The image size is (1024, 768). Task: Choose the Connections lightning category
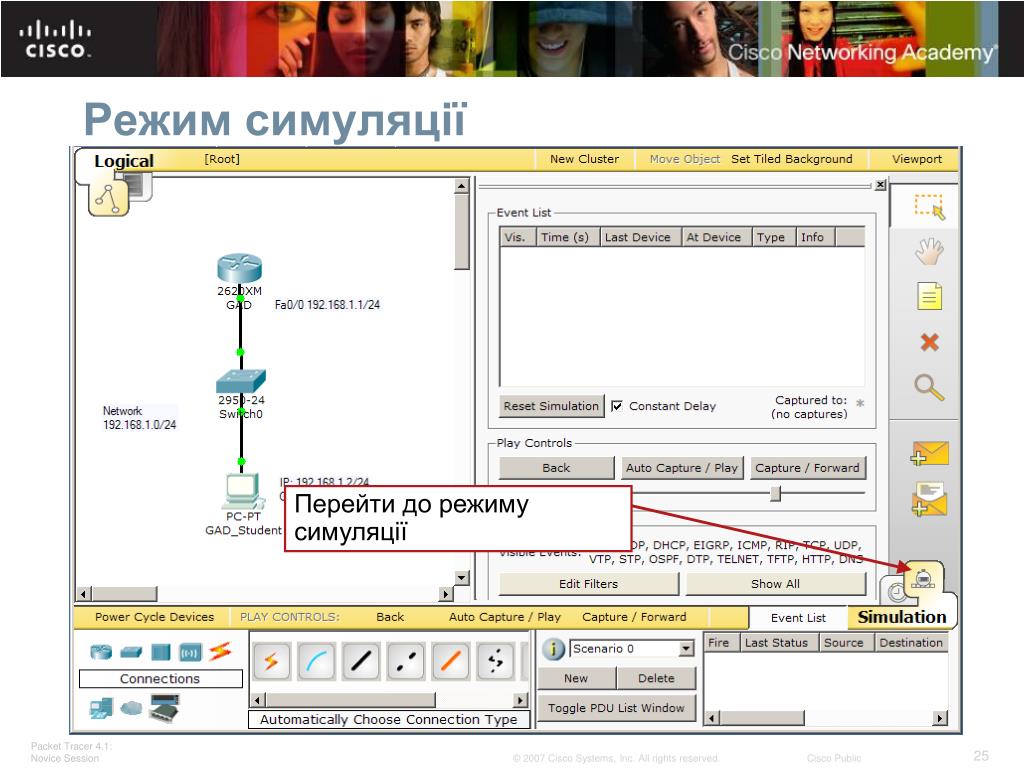tap(220, 651)
